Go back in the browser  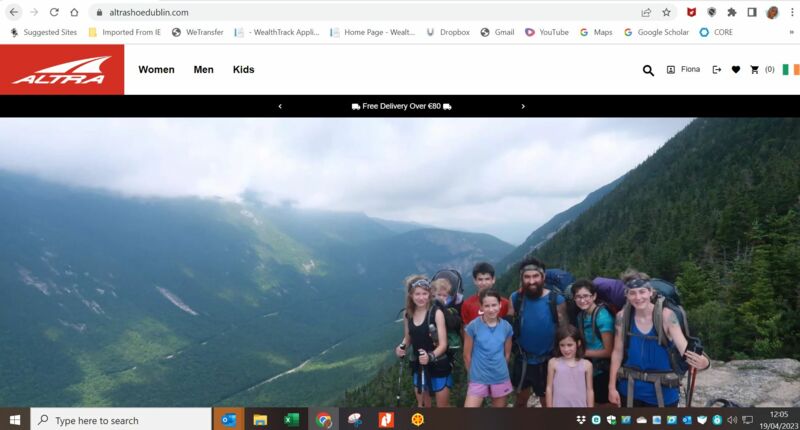pos(14,12)
